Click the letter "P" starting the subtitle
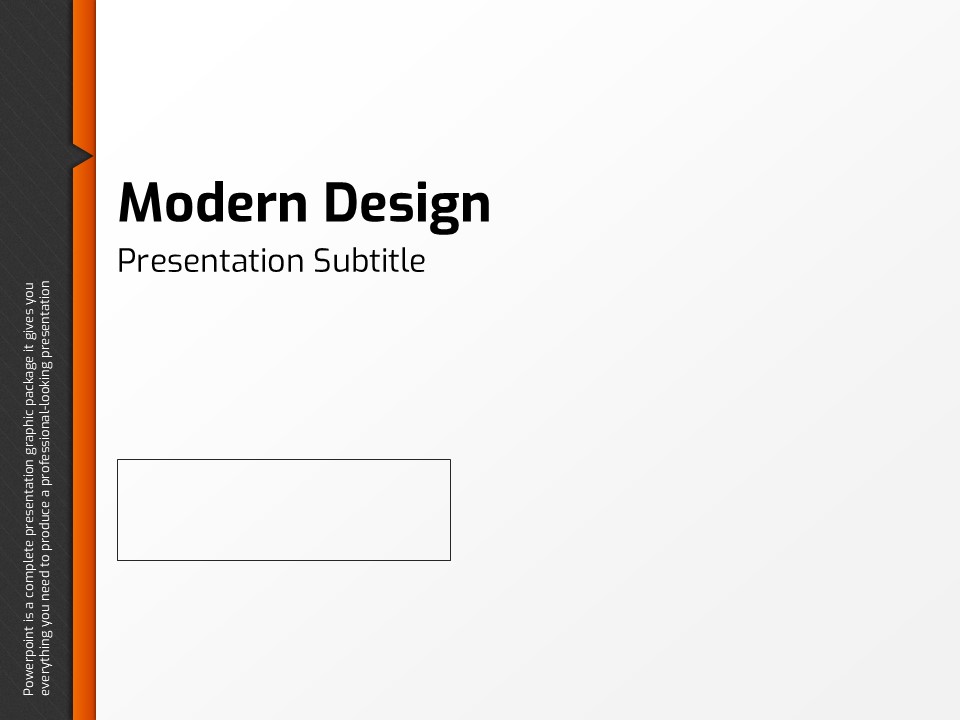 pos(125,261)
